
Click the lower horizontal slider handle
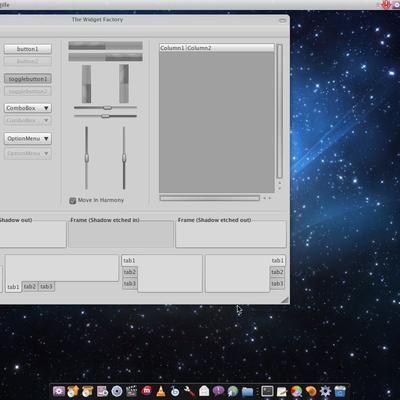click(105, 116)
